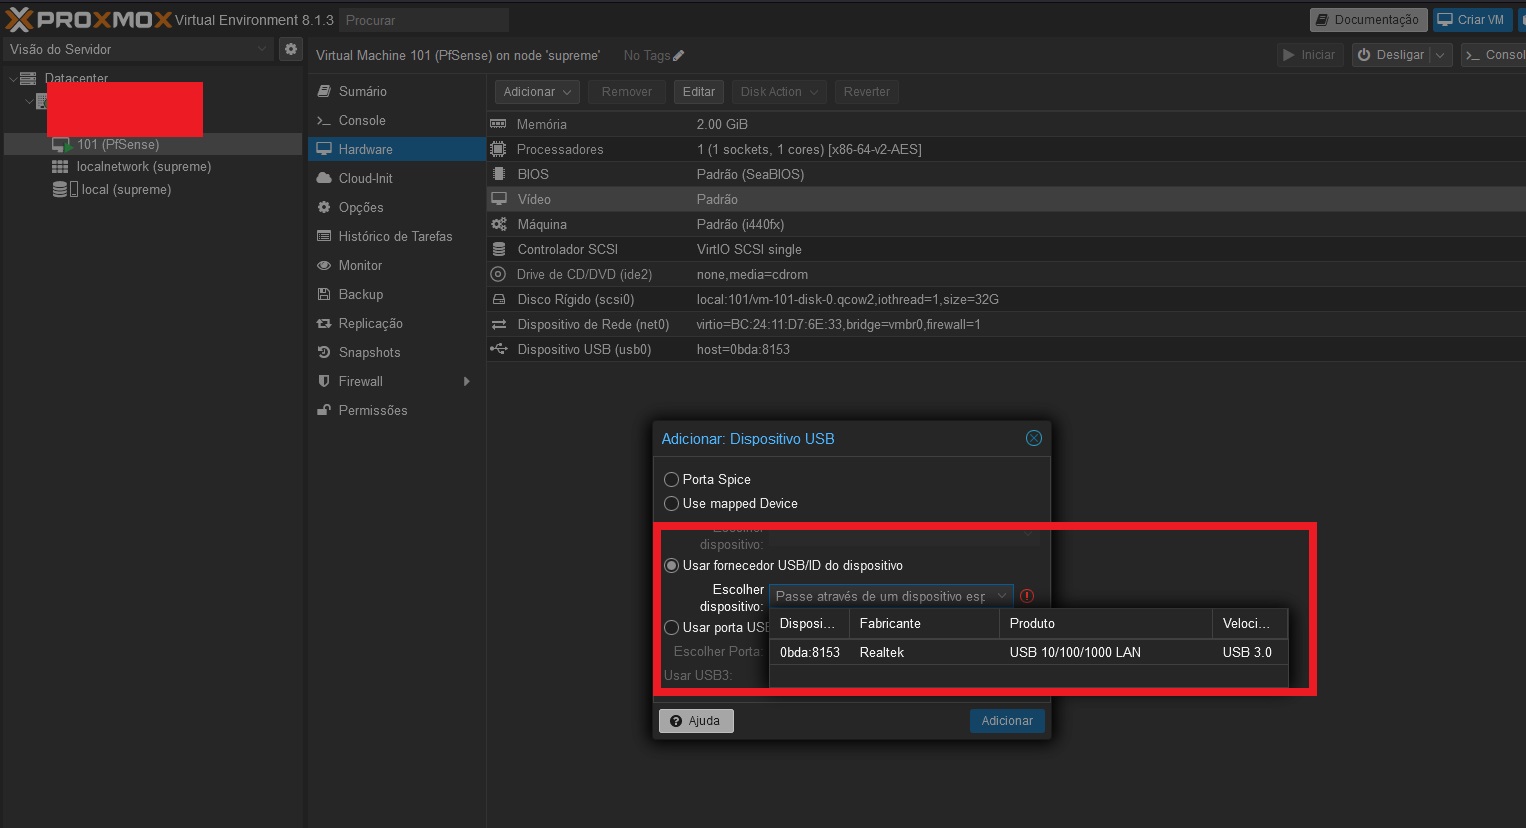Close the Adicionar Dispositivo USB dialog
The image size is (1526, 828).
[x=1034, y=438]
